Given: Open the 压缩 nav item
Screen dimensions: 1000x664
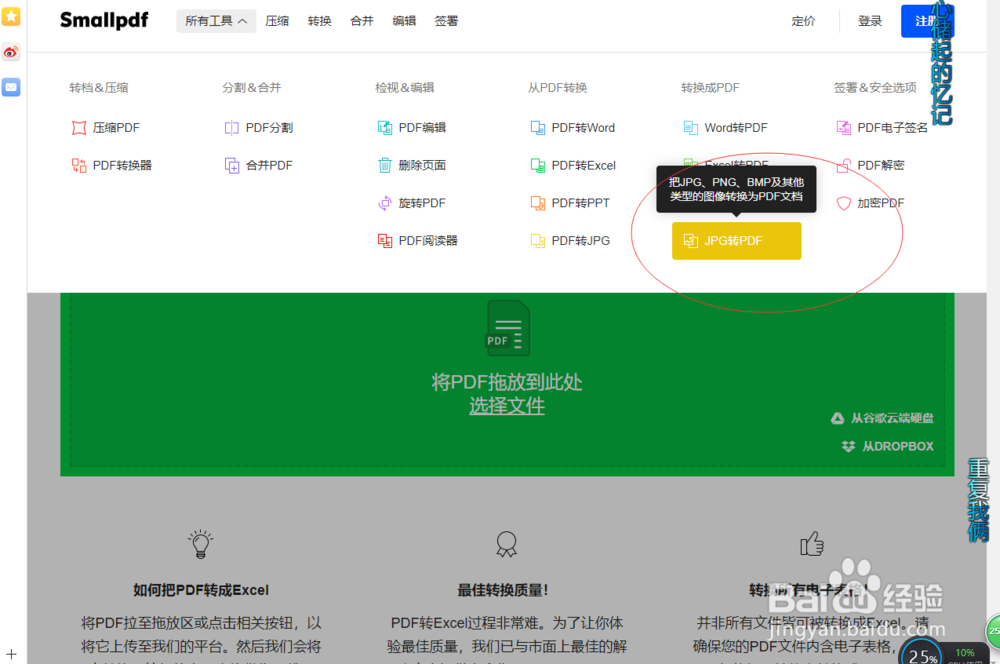Looking at the screenshot, I should (x=277, y=21).
